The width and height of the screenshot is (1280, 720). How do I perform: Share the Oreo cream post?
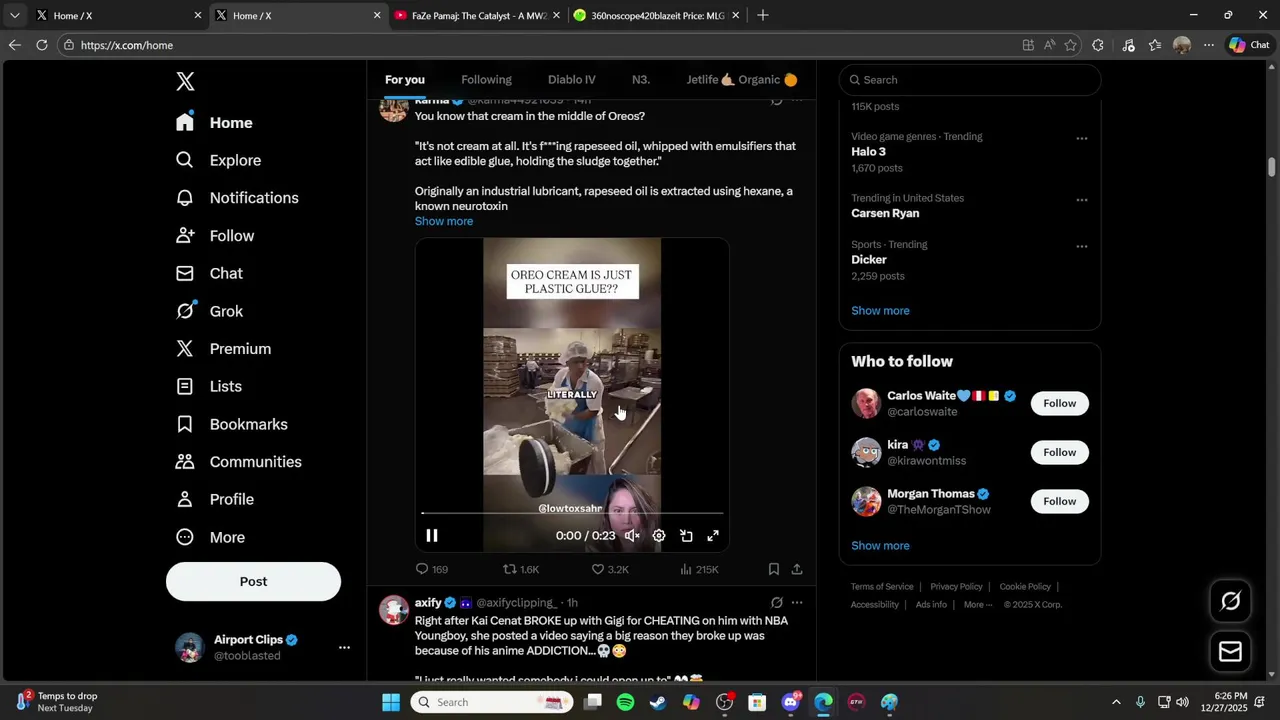coord(797,569)
